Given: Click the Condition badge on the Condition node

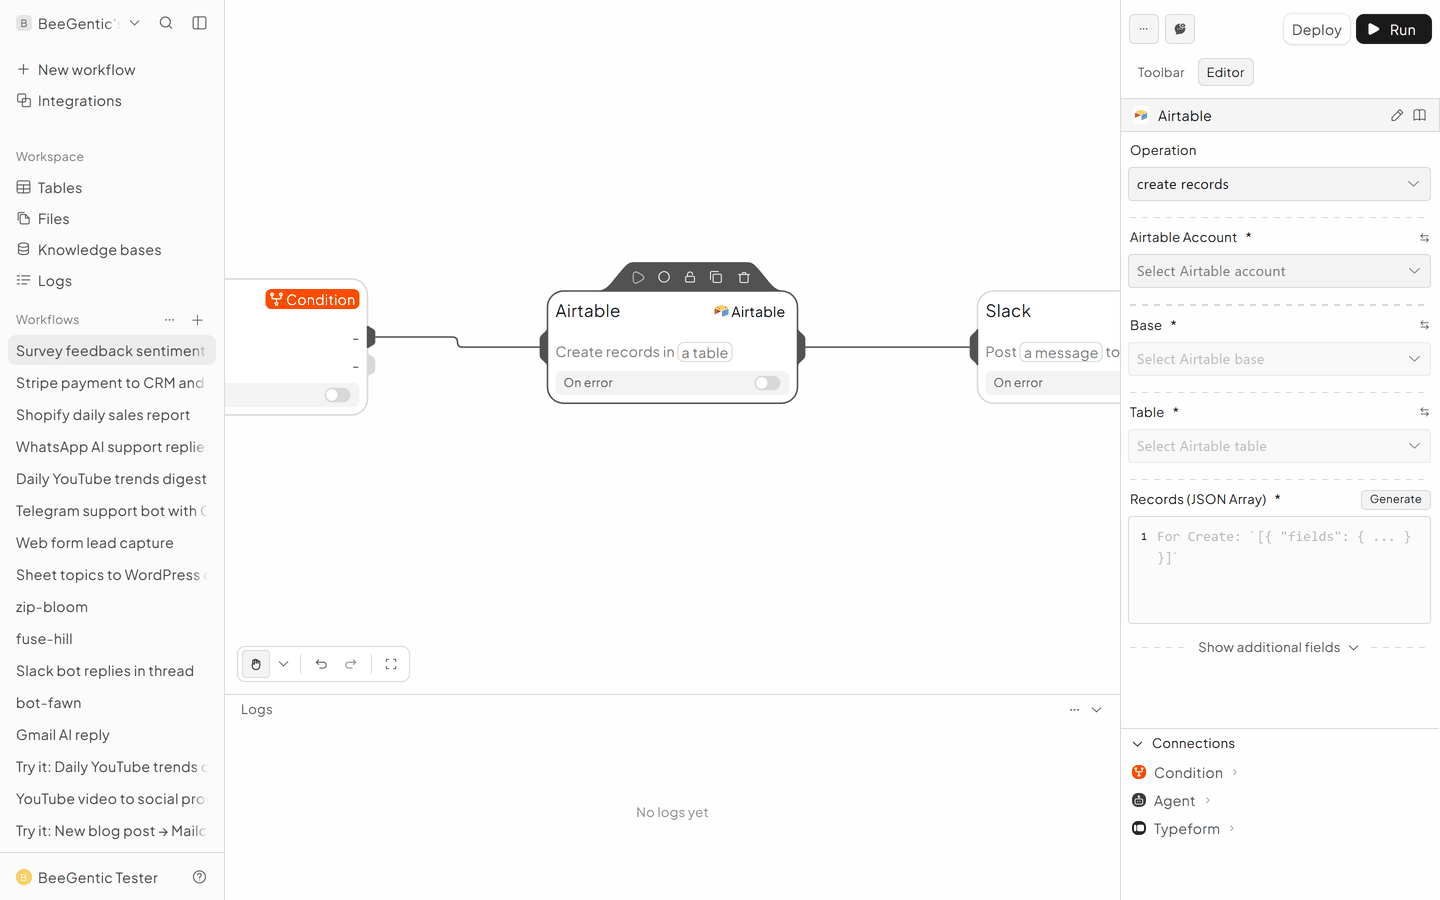Looking at the screenshot, I should 312,299.
